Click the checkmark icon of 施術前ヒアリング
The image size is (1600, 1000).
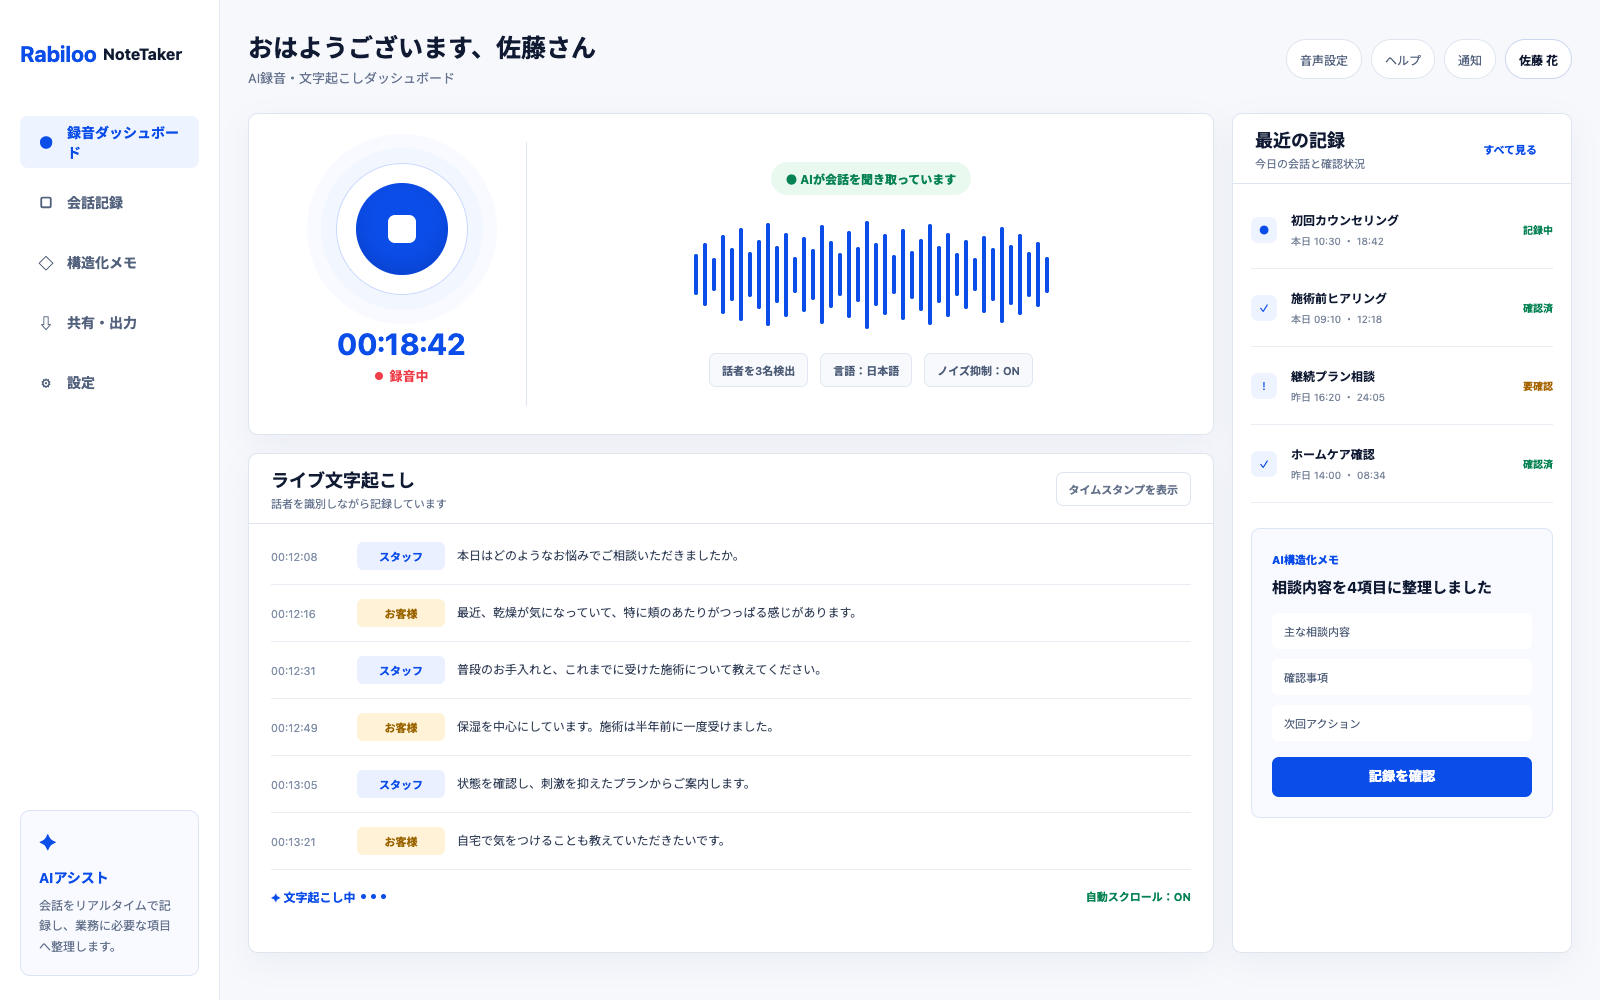(x=1264, y=308)
